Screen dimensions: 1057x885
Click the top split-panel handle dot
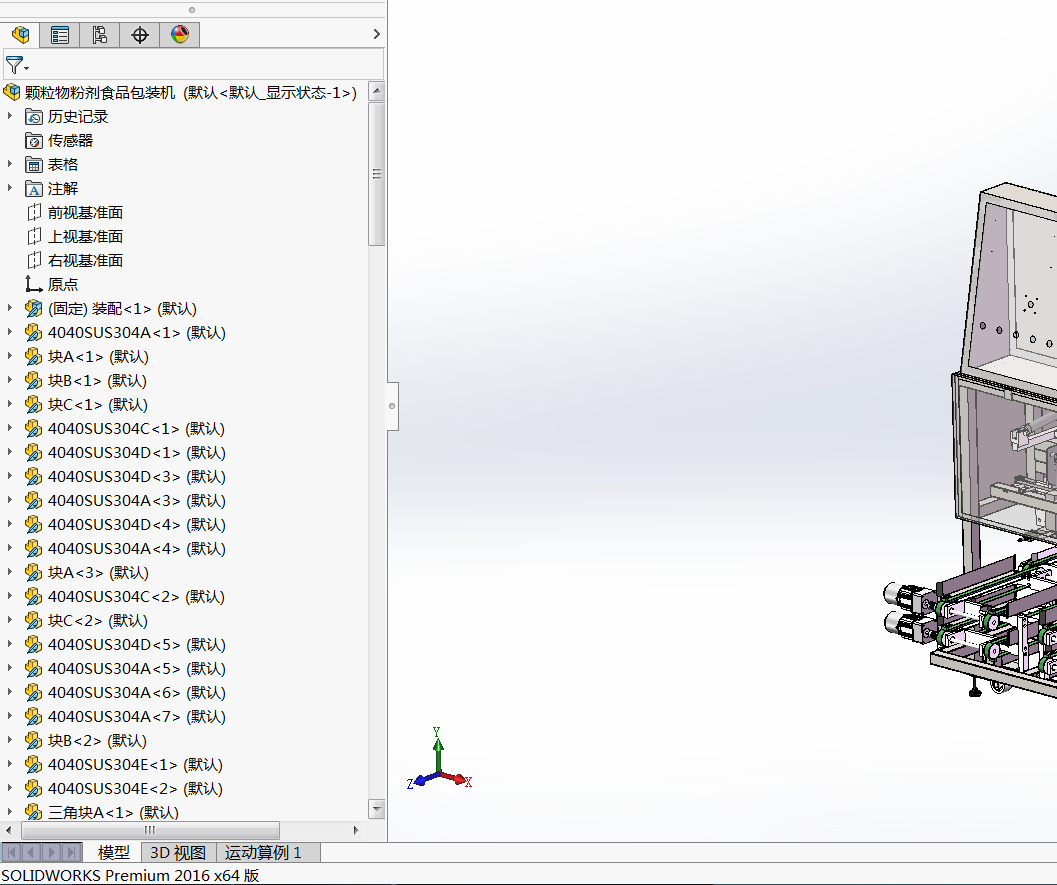click(192, 9)
